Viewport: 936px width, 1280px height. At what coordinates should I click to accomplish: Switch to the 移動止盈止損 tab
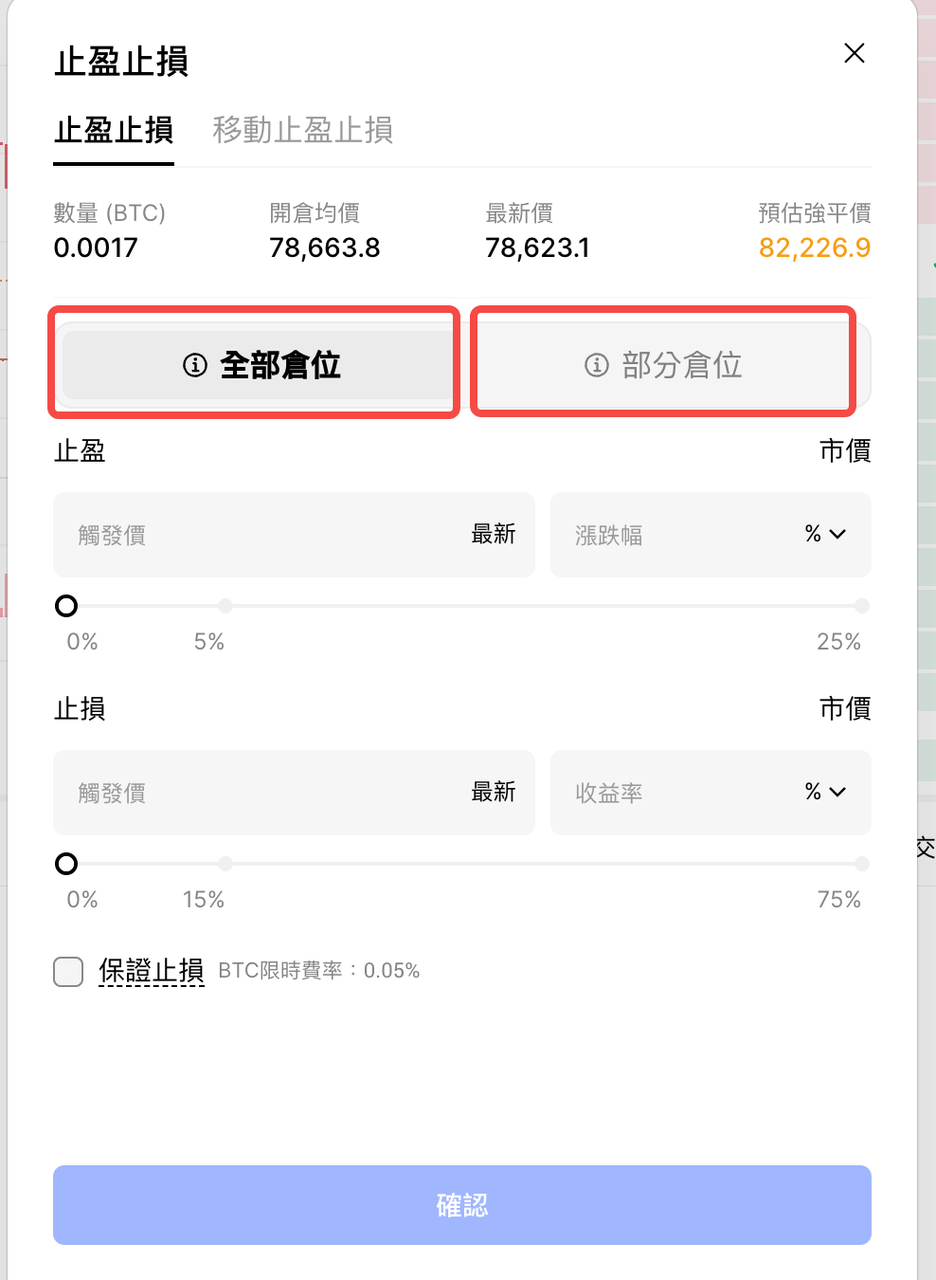click(x=302, y=130)
